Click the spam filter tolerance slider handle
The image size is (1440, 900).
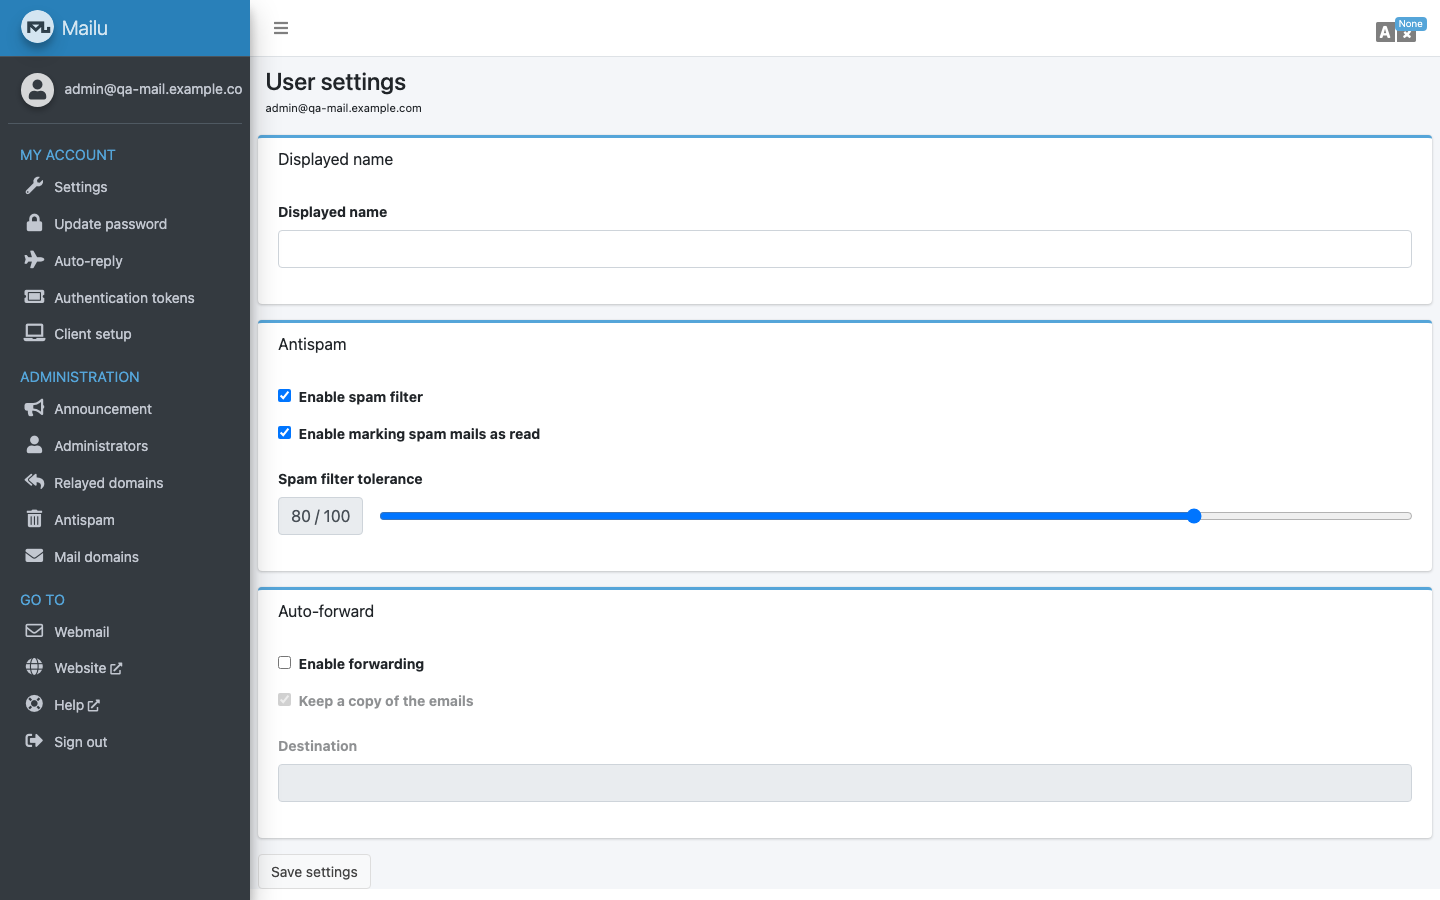(x=1194, y=516)
